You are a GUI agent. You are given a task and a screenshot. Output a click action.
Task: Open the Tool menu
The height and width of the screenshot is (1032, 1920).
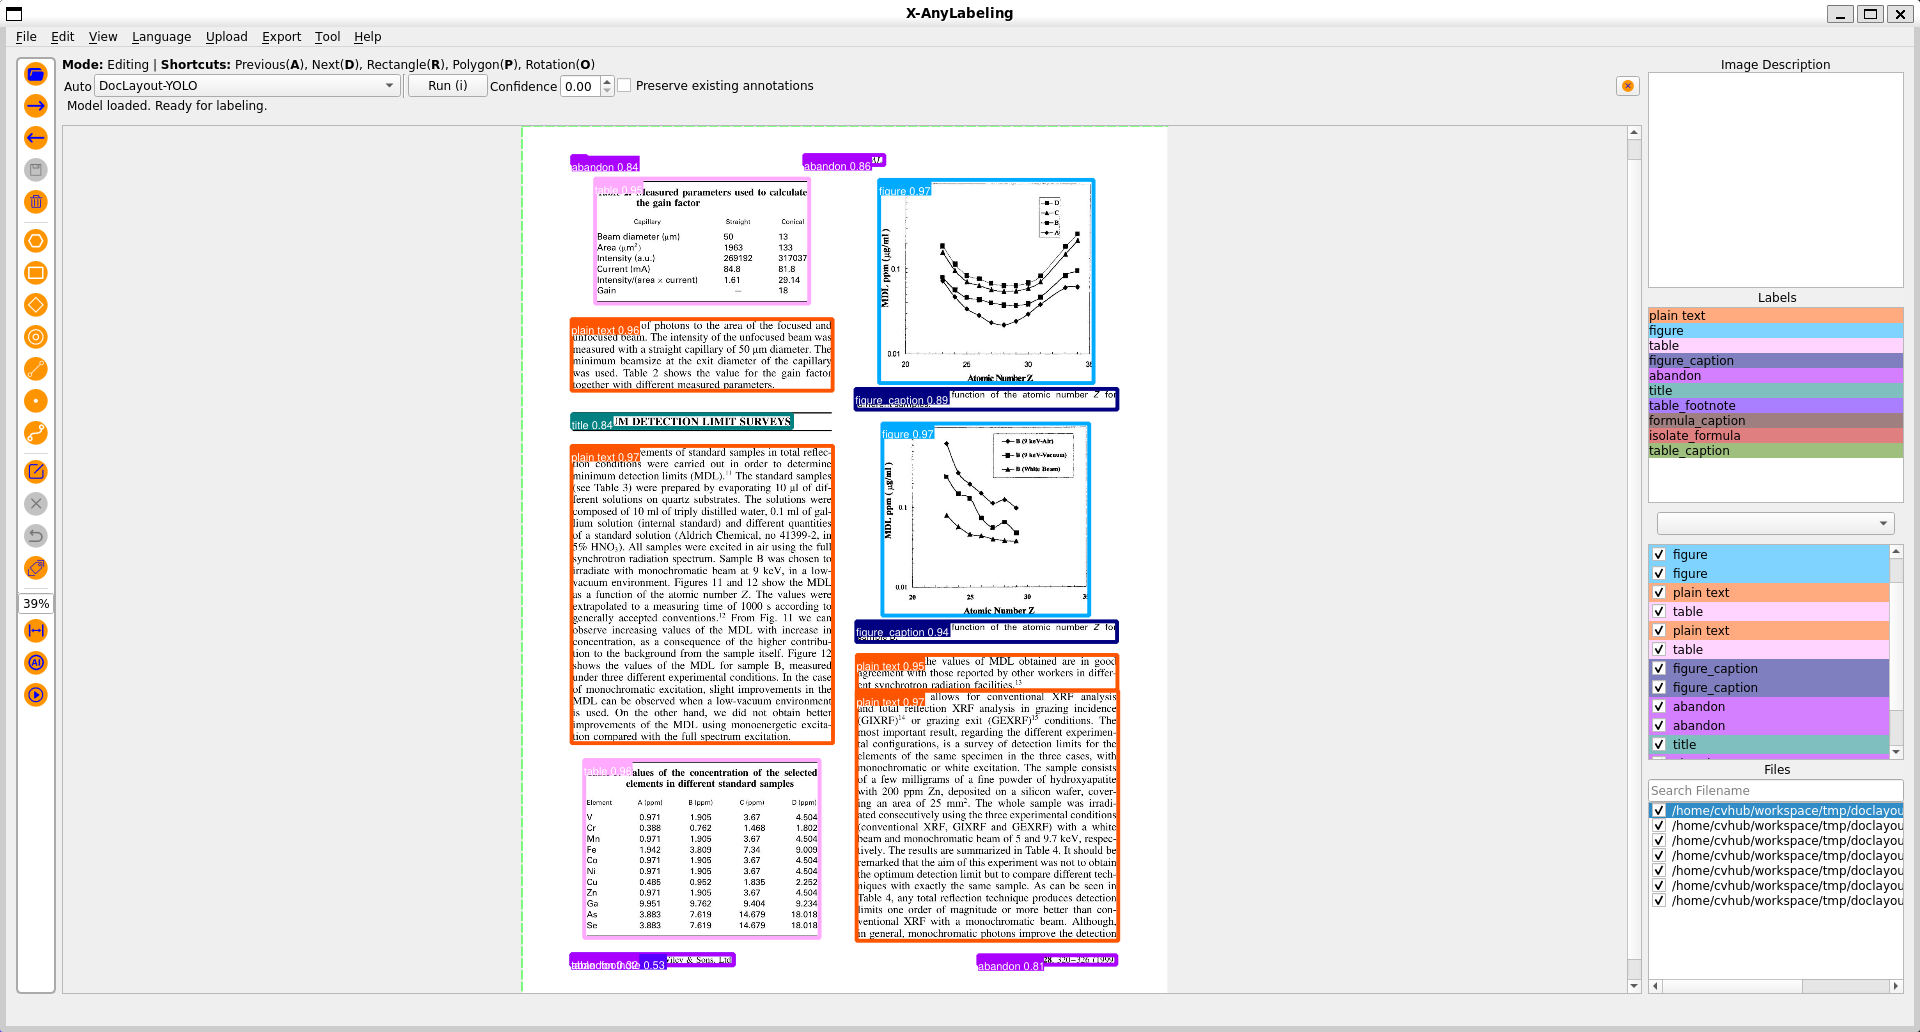point(327,37)
